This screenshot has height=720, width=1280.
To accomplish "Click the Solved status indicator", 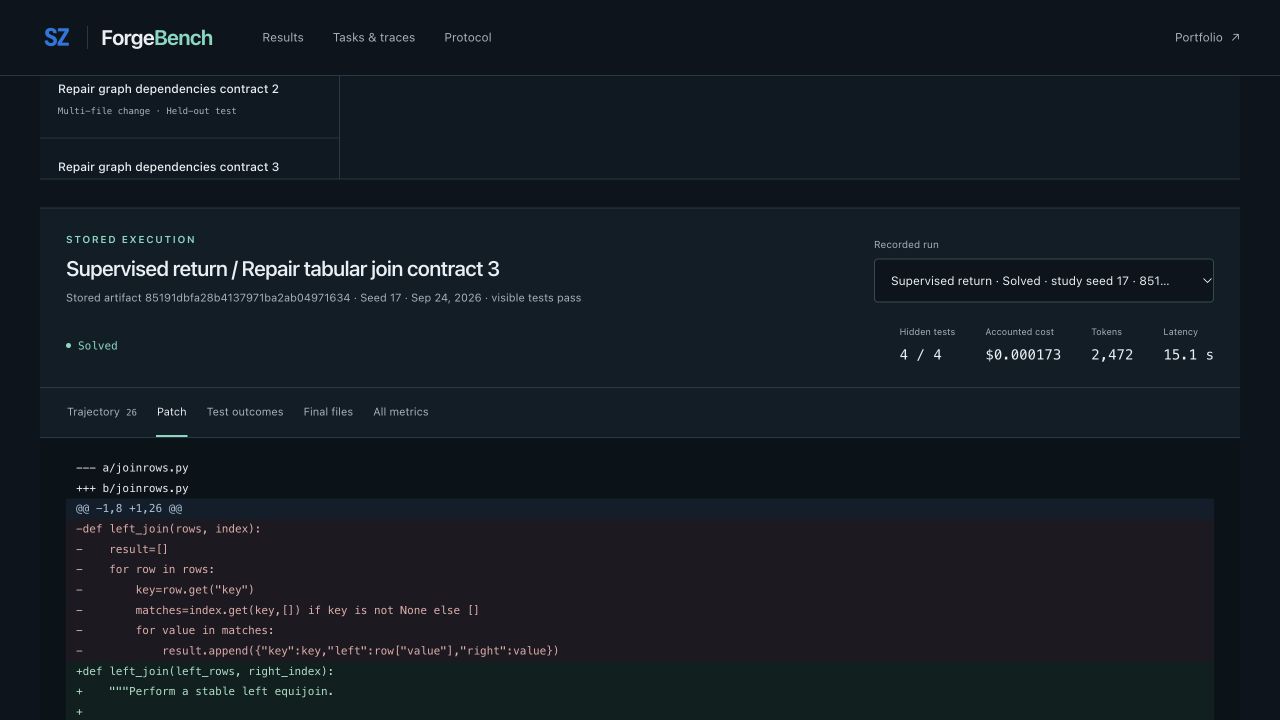I will (x=92, y=346).
